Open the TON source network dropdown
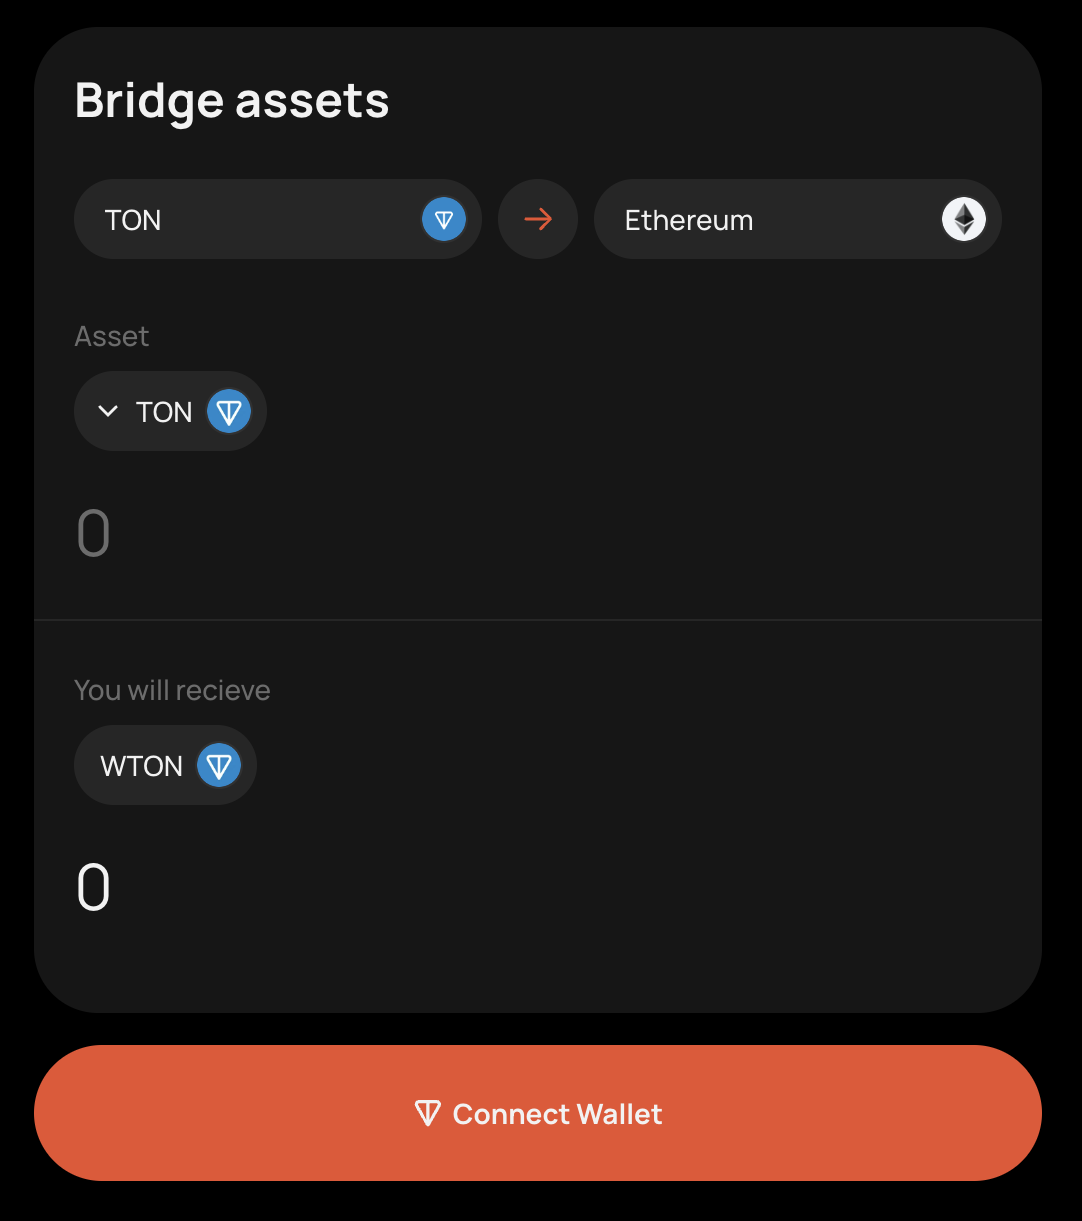Viewport: 1082px width, 1221px height. [278, 219]
